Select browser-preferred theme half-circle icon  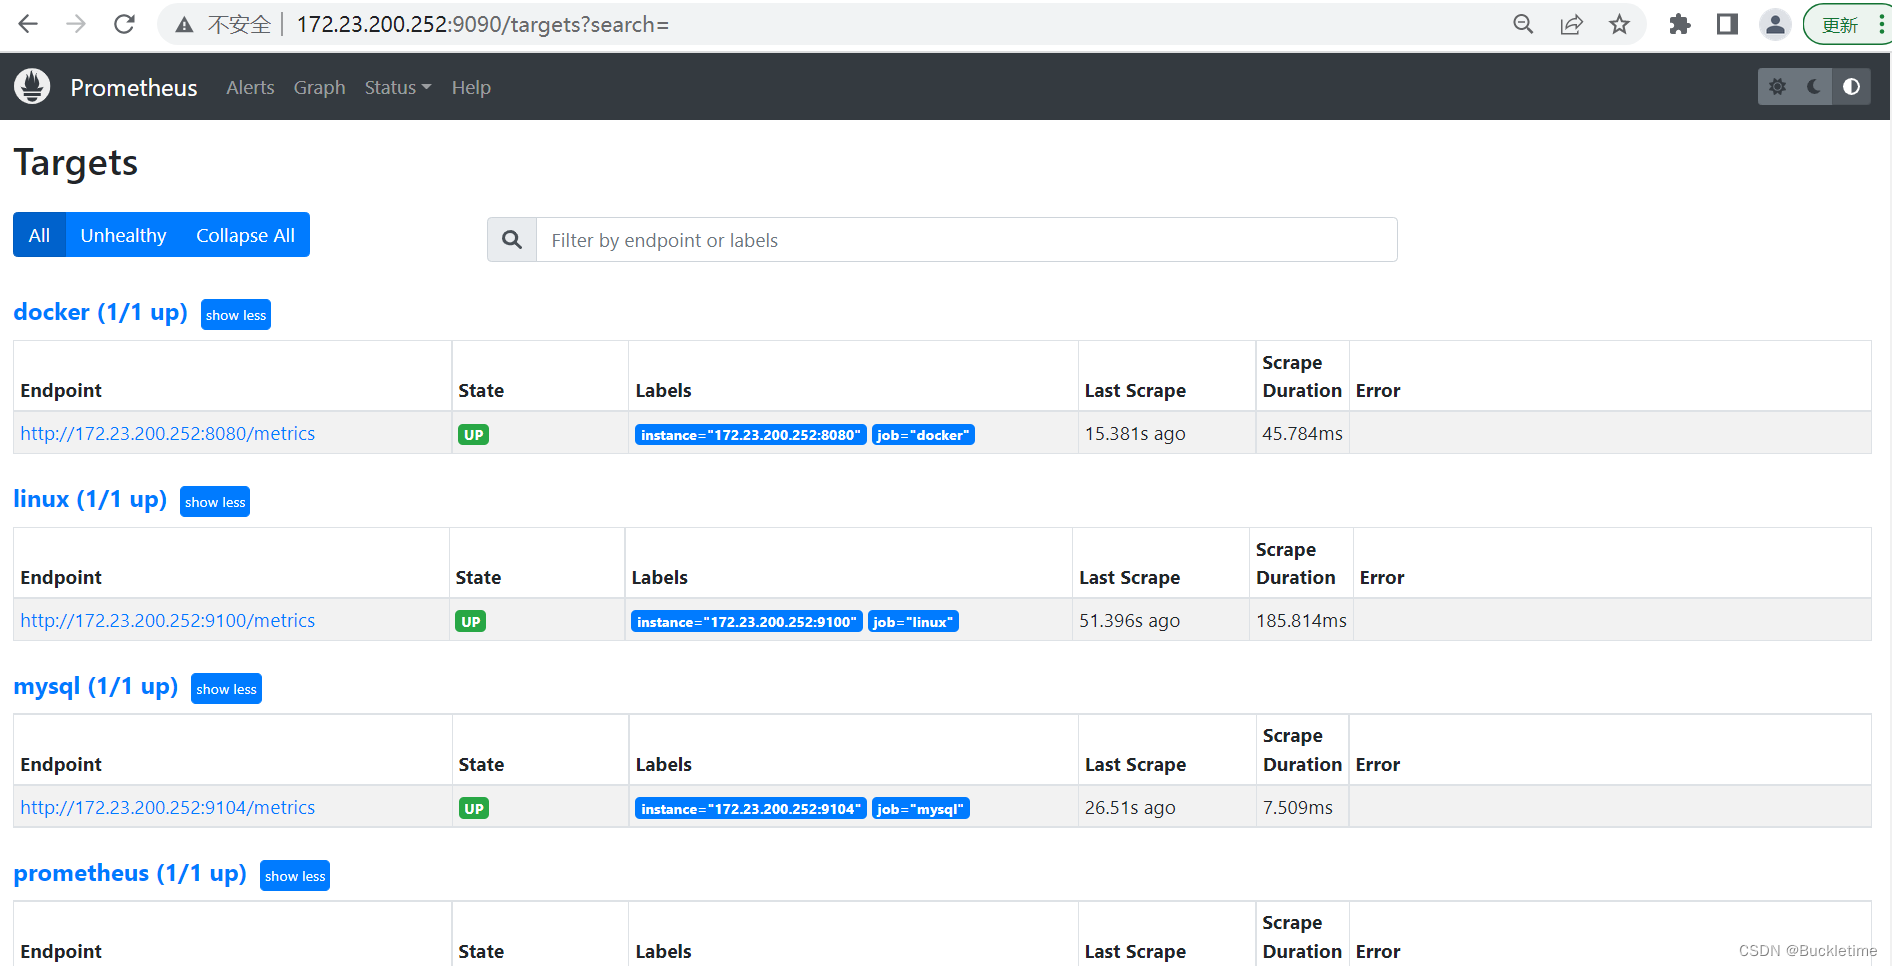coord(1851,87)
